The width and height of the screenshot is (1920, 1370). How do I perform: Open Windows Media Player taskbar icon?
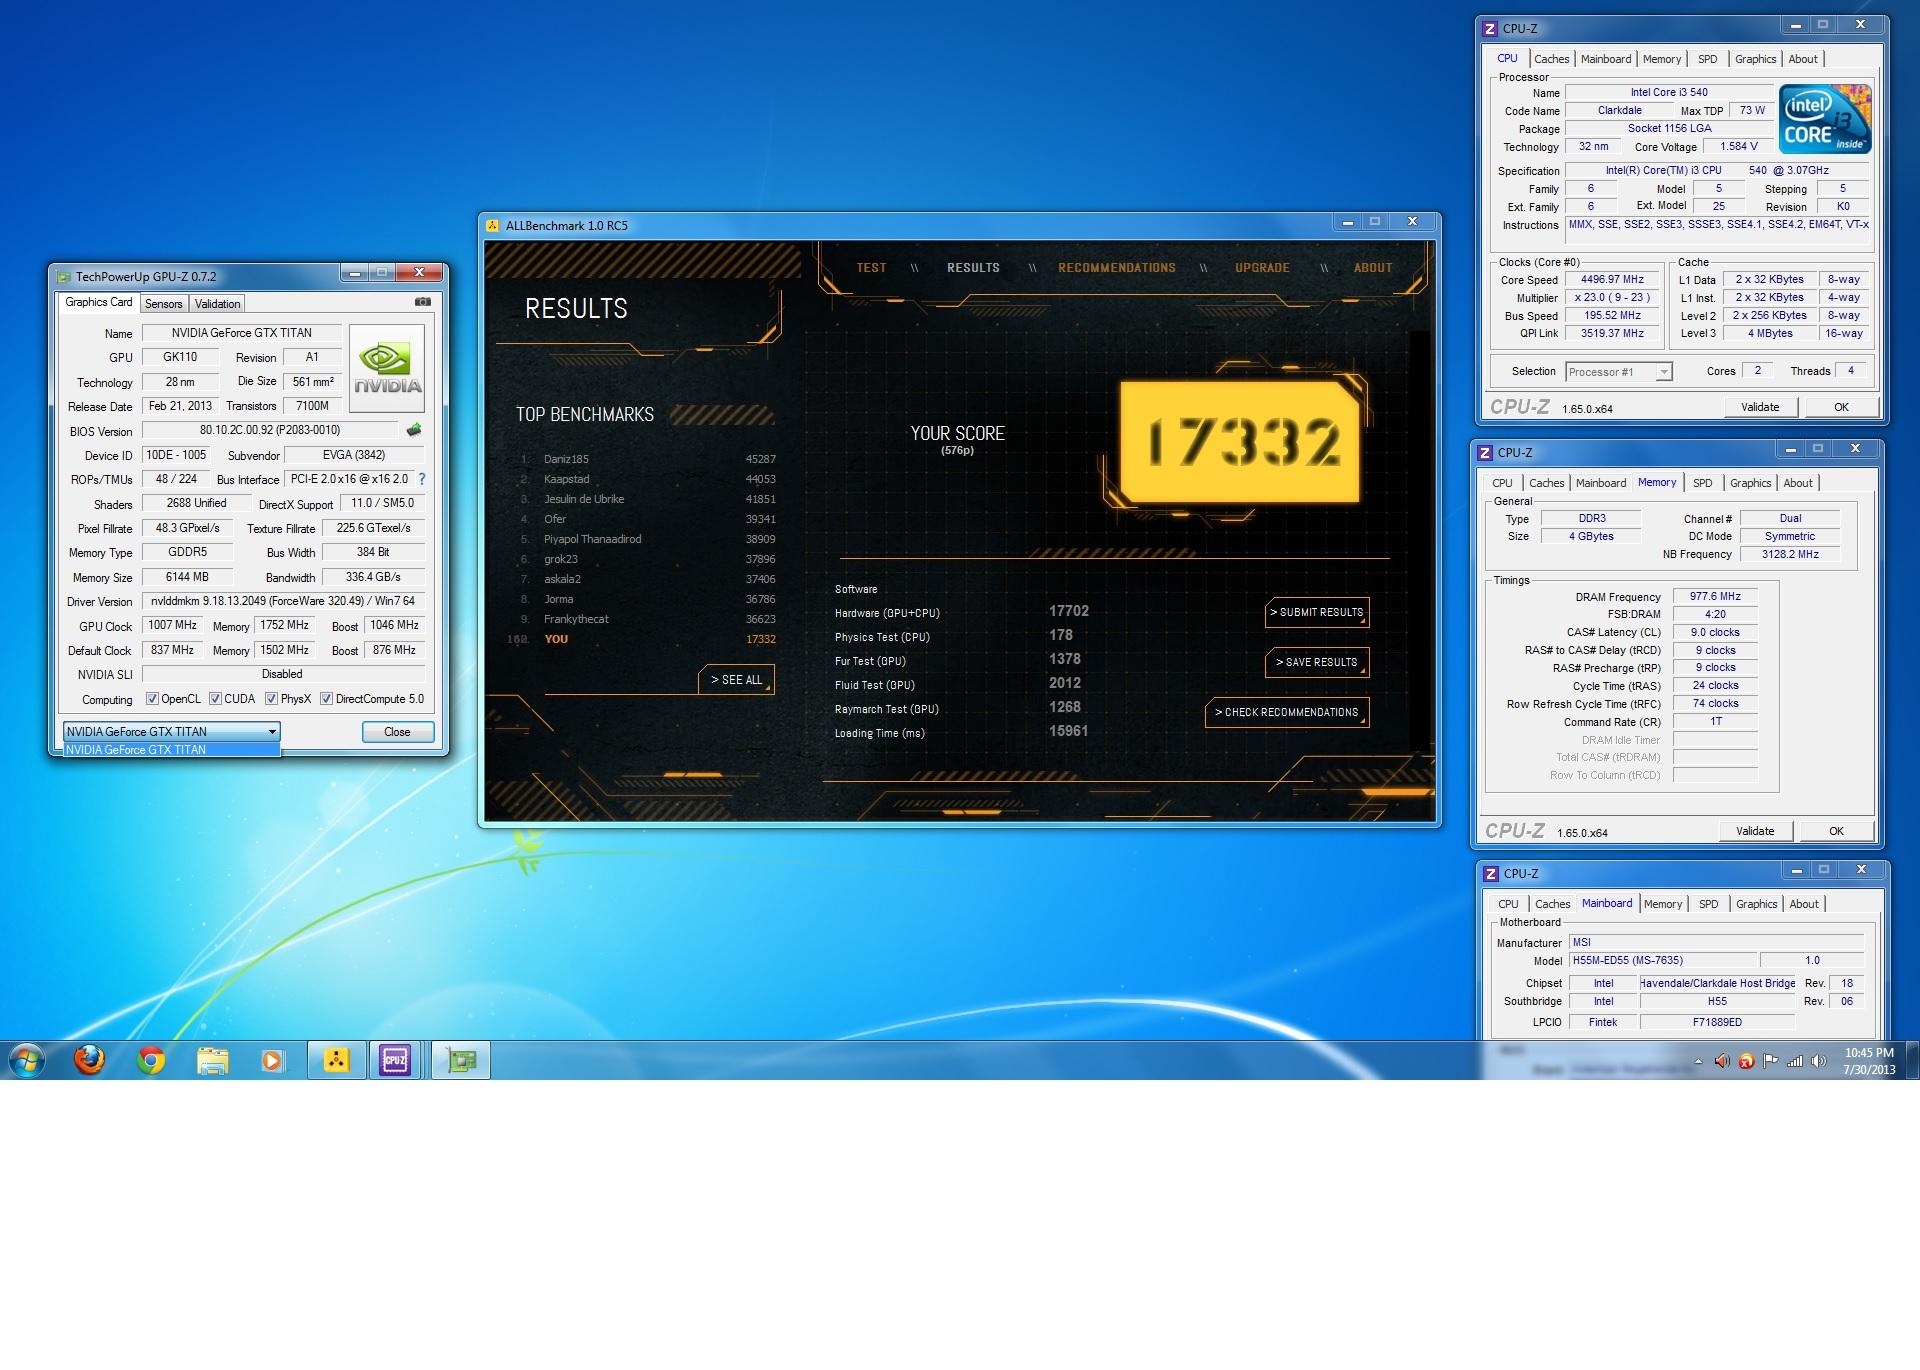[272, 1060]
